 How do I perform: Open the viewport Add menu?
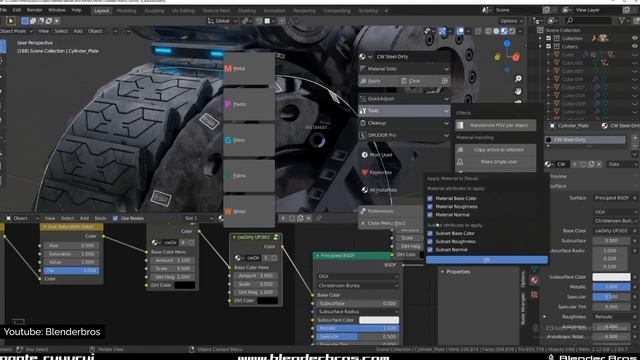pyautogui.click(x=78, y=31)
